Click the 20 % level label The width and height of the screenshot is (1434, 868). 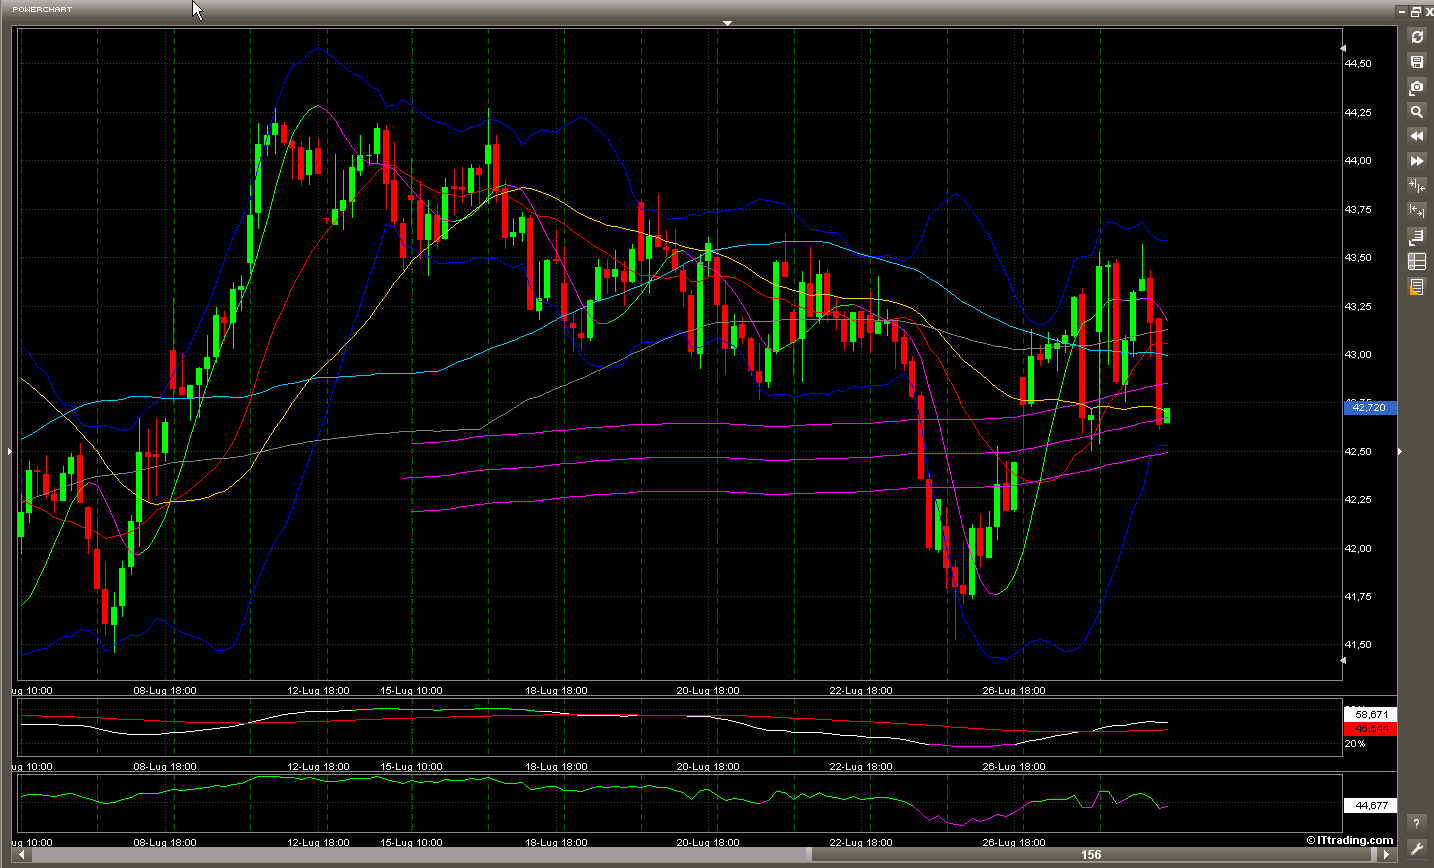(1355, 743)
